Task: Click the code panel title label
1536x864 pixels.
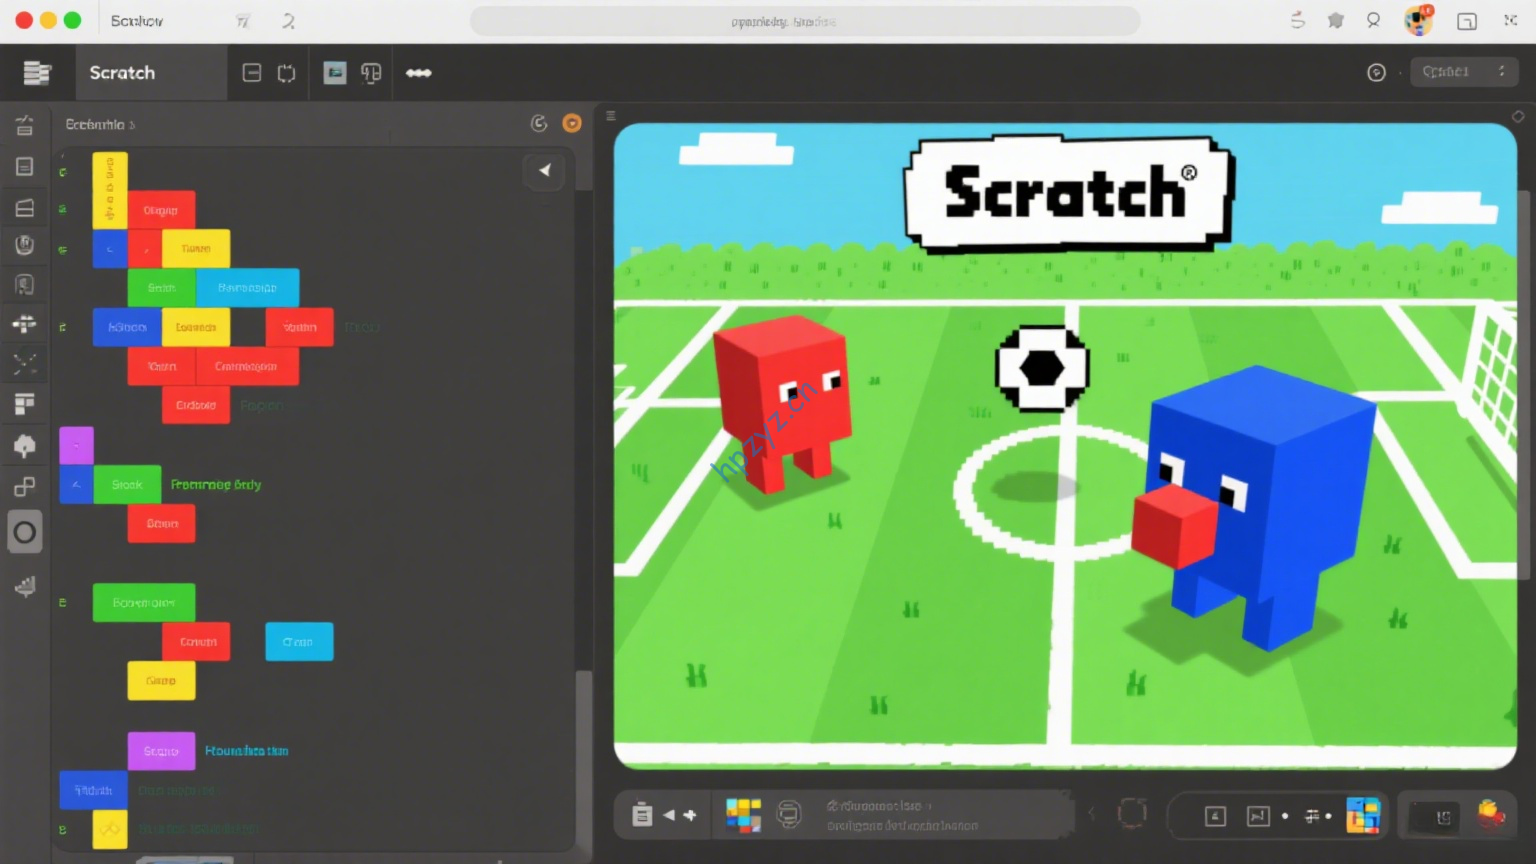Action: click(100, 124)
